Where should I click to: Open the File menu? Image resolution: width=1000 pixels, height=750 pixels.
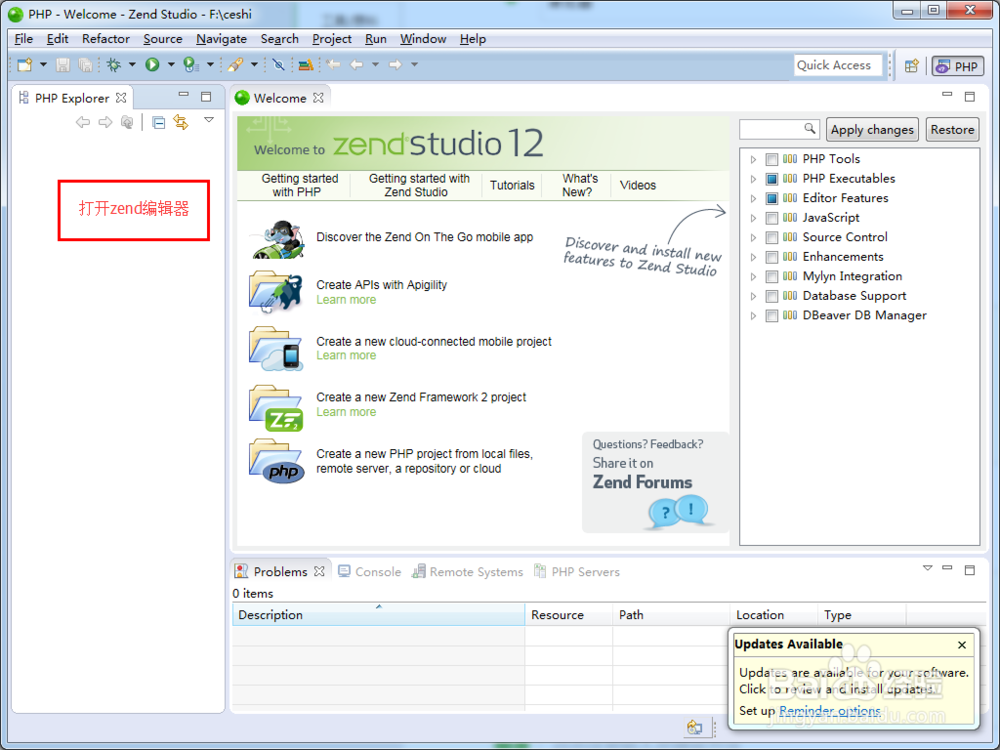point(24,39)
